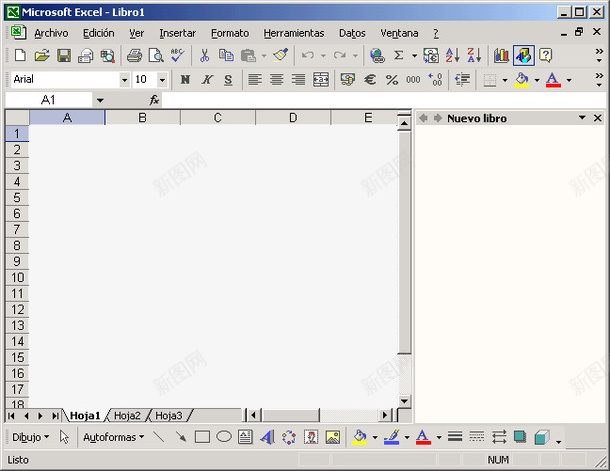The image size is (610, 471).
Task: Go to last sheet tab arrow
Action: (x=55, y=416)
